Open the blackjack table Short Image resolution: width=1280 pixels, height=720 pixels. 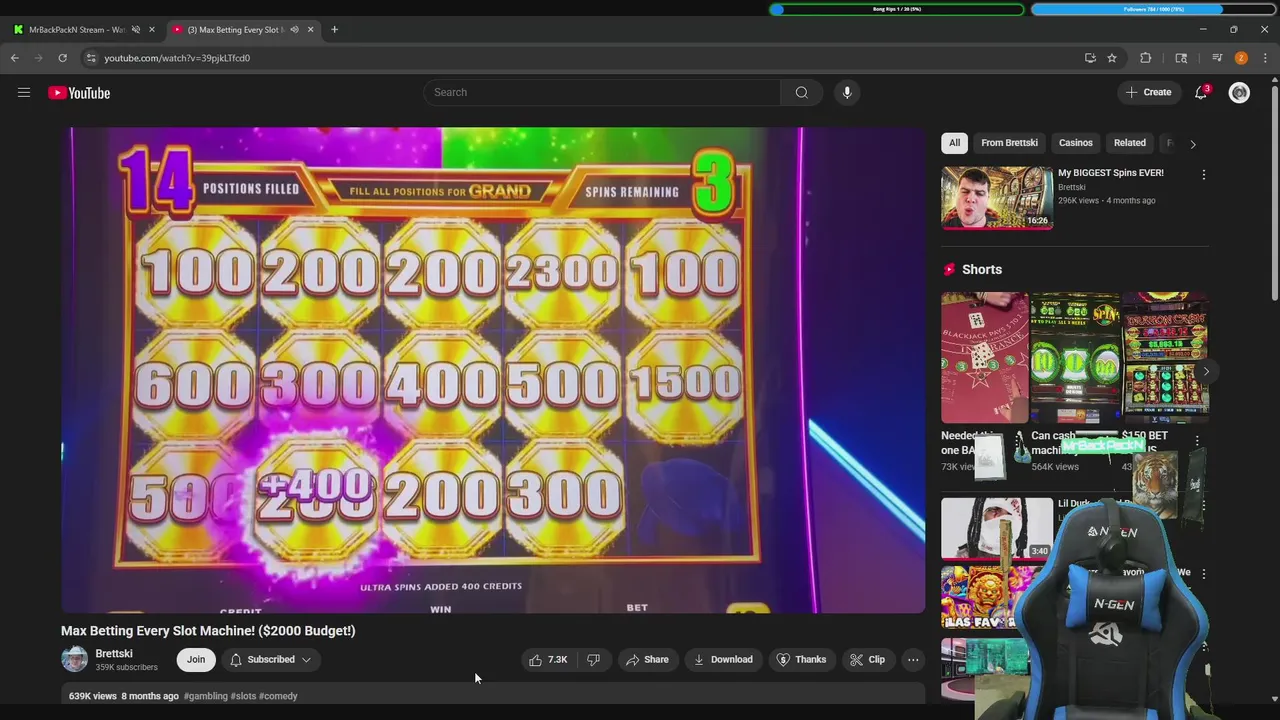point(984,357)
